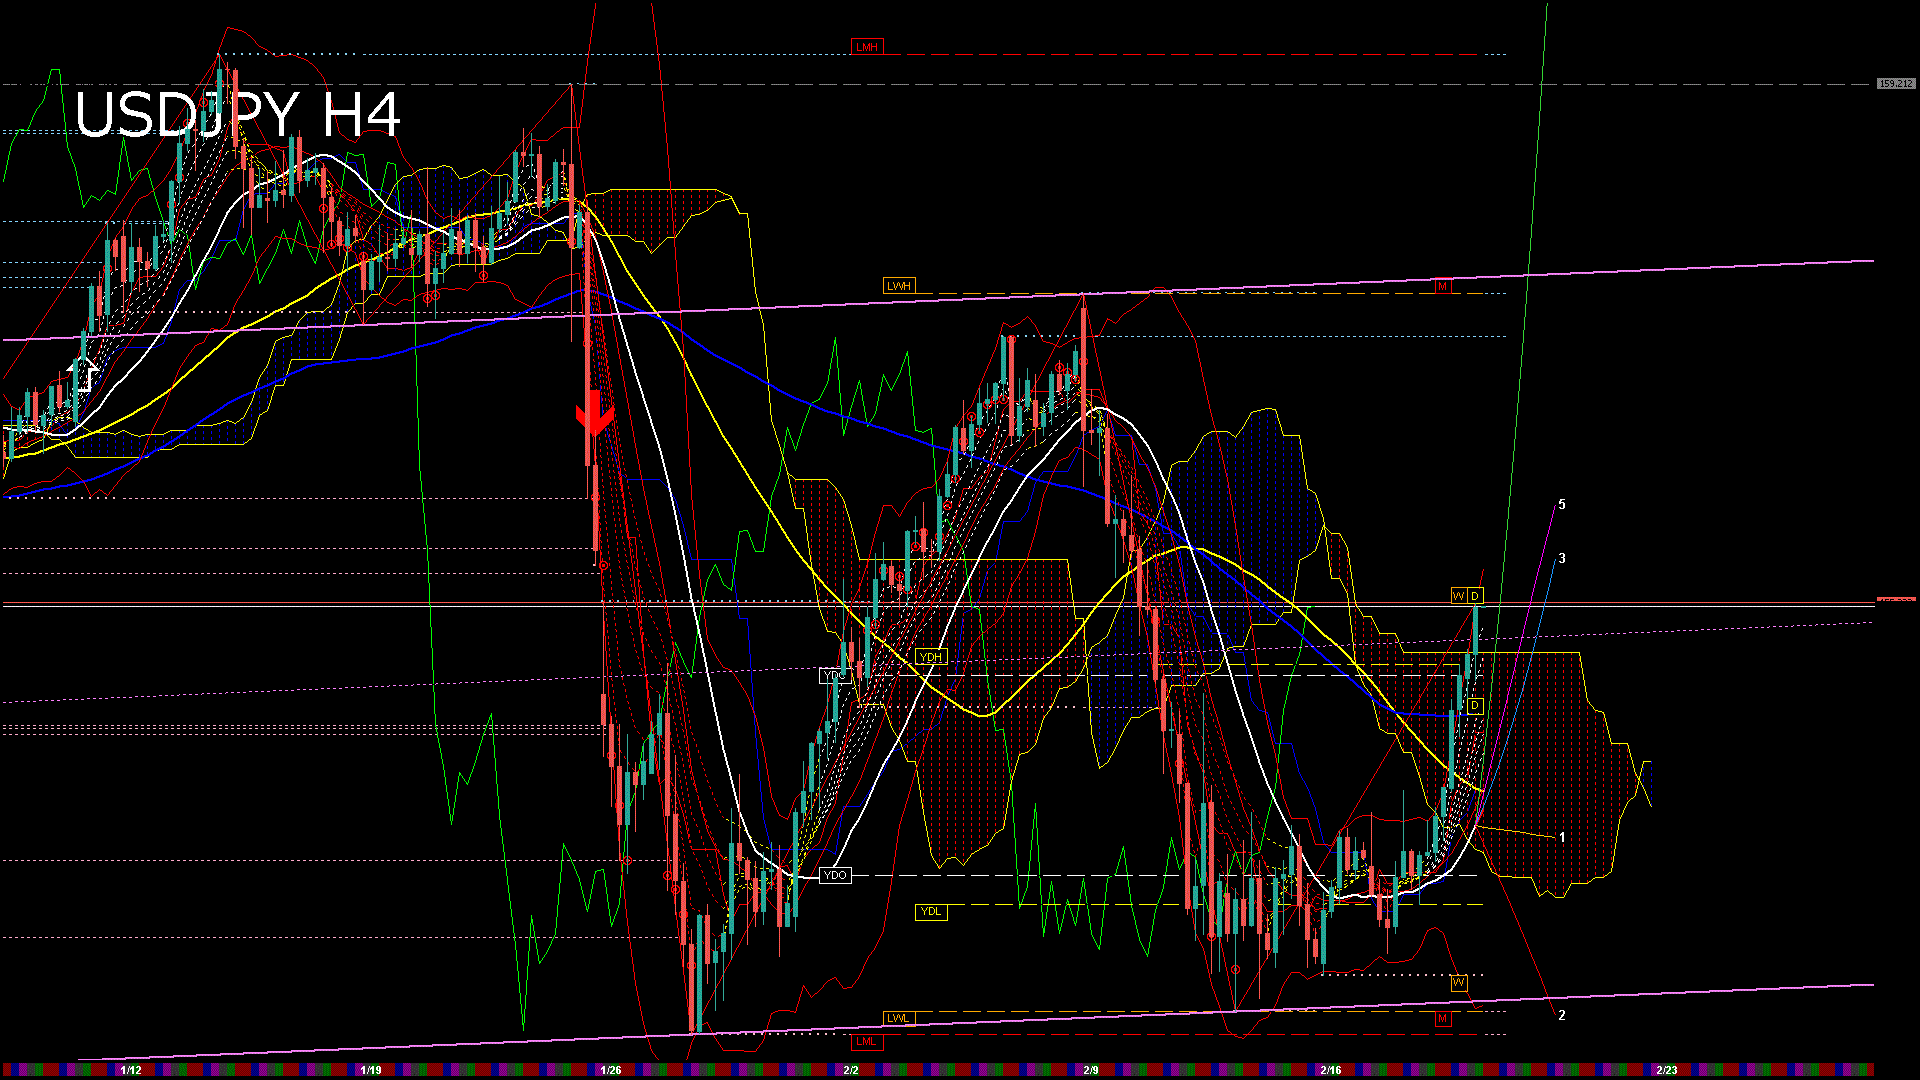The height and width of the screenshot is (1080, 1920).
Task: Click the LWH last-week-high label box
Action: [900, 286]
